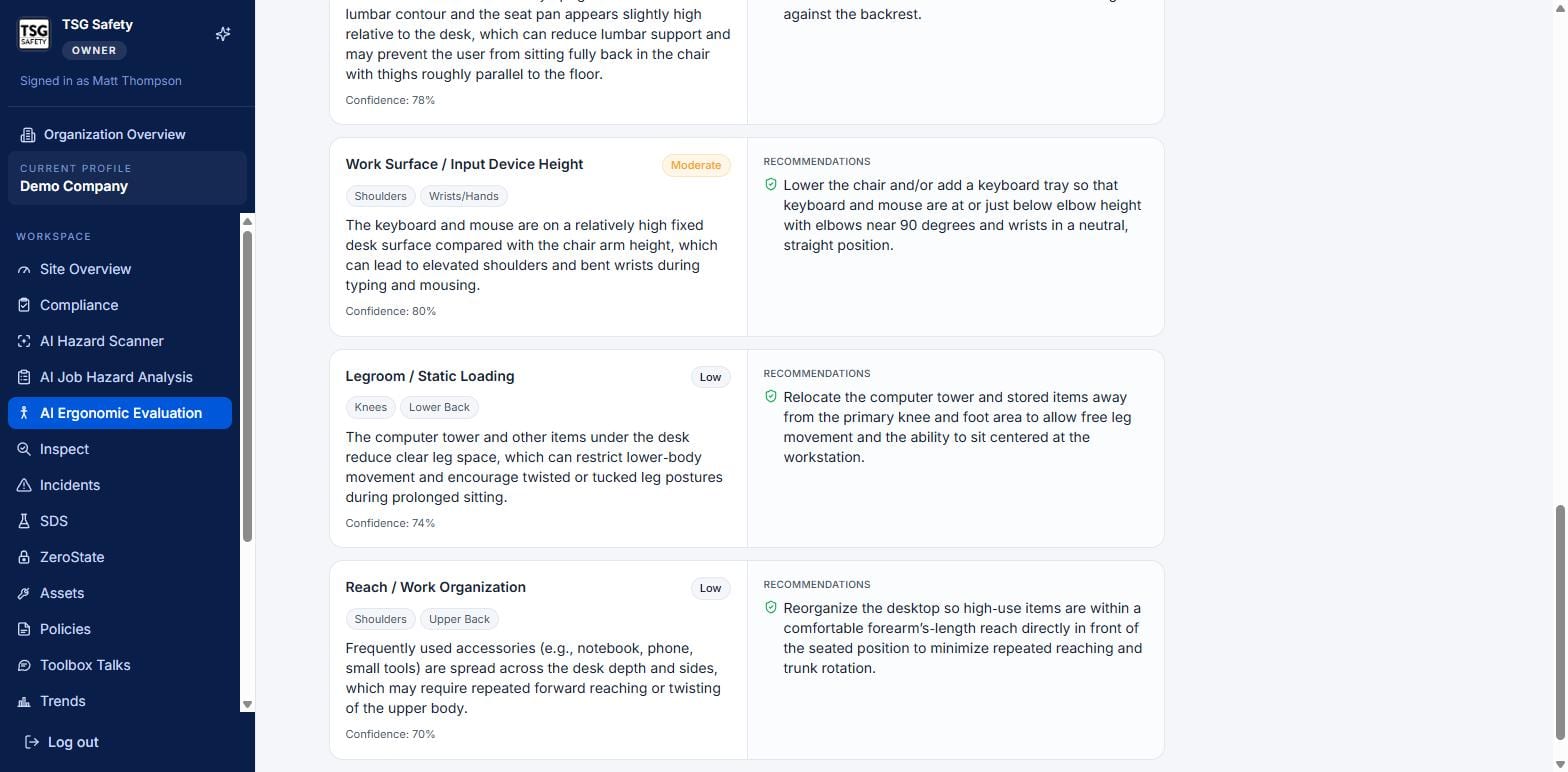The height and width of the screenshot is (772, 1568).
Task: Click the AI Hazard Scanner icon
Action: pos(24,341)
